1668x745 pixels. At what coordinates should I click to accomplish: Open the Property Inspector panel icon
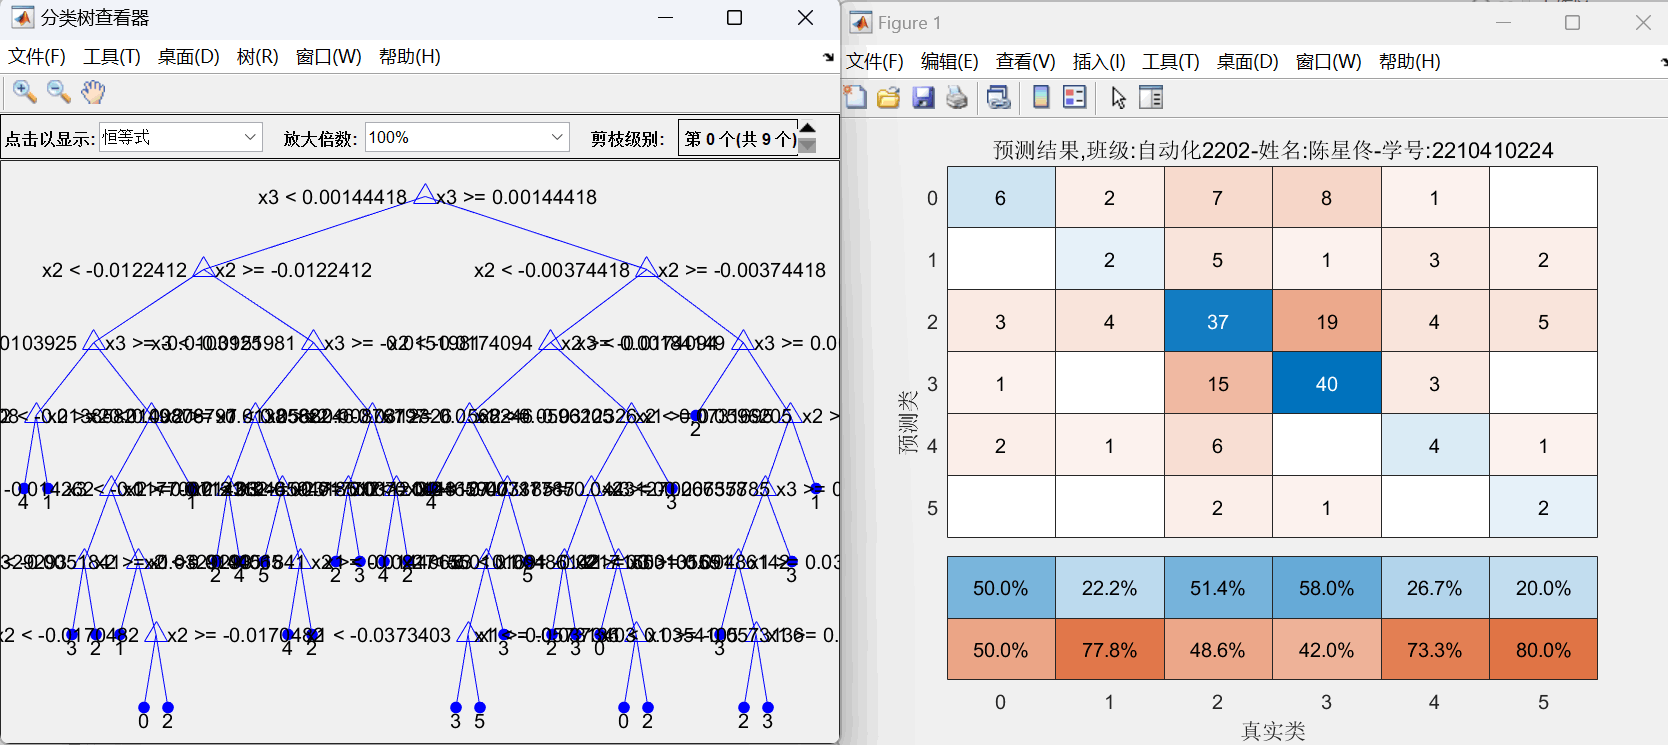coord(1152,97)
